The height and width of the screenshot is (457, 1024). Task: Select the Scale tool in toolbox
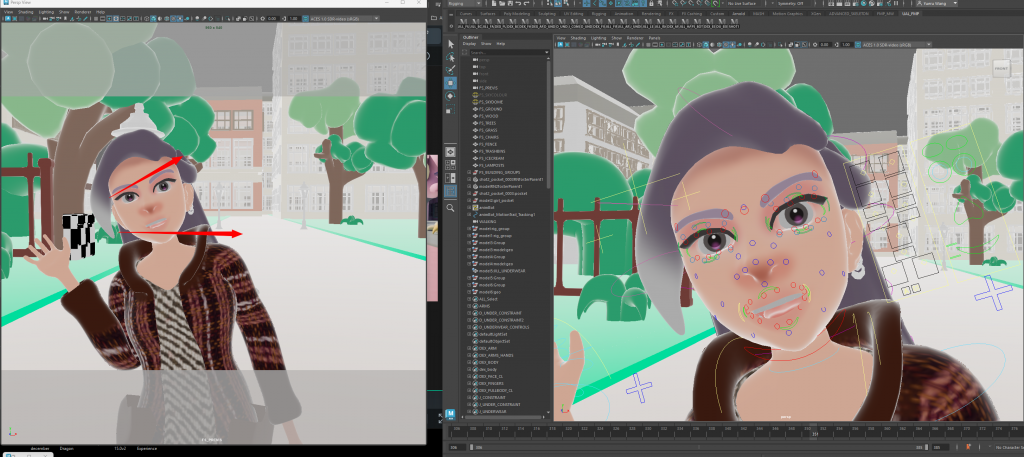(451, 109)
